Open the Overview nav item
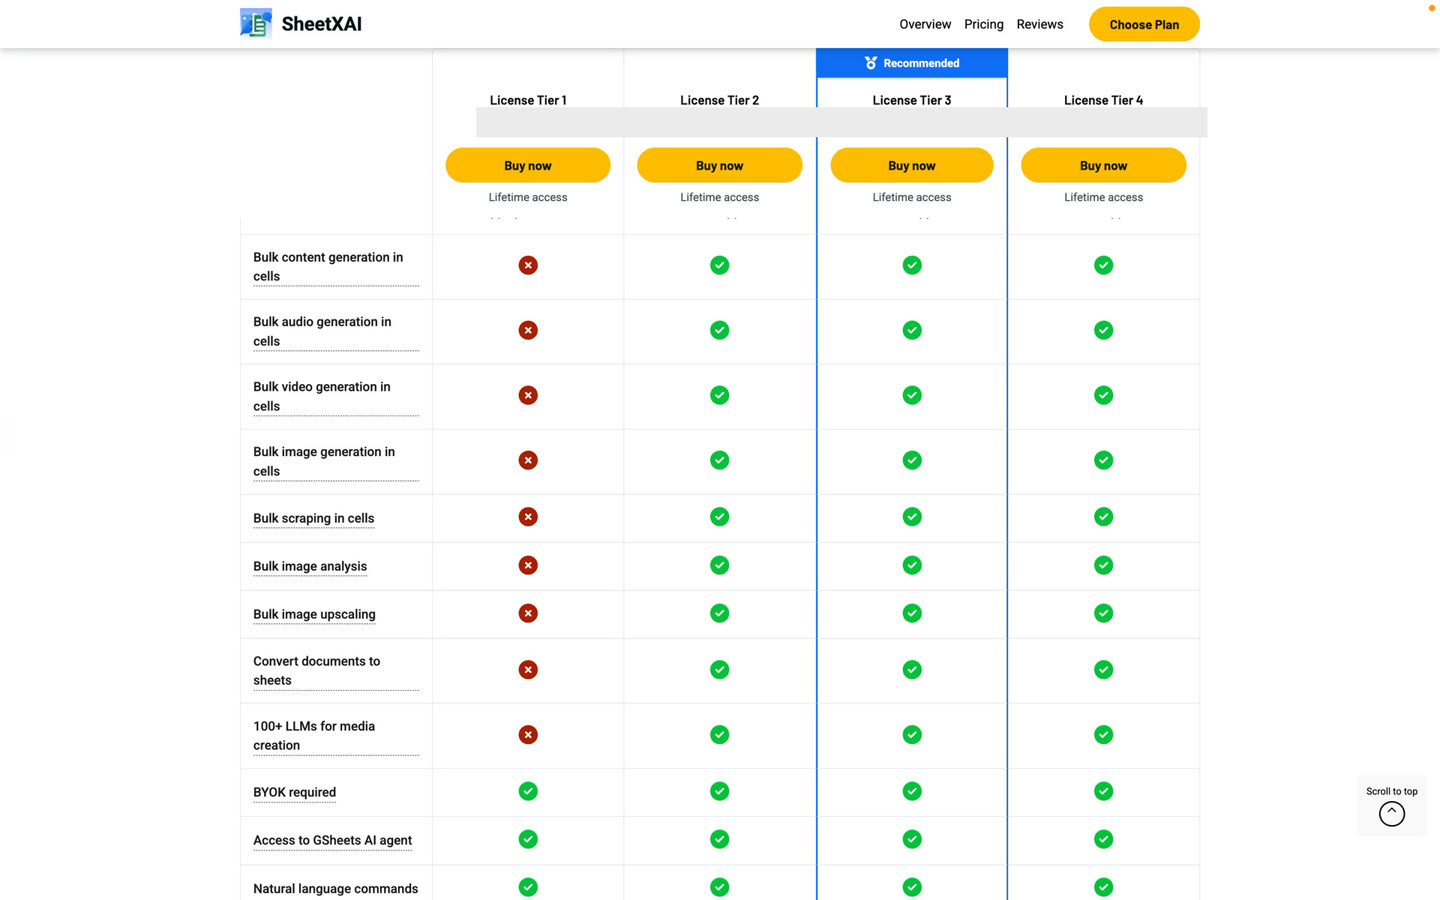Viewport: 1440px width, 900px height. pyautogui.click(x=925, y=24)
